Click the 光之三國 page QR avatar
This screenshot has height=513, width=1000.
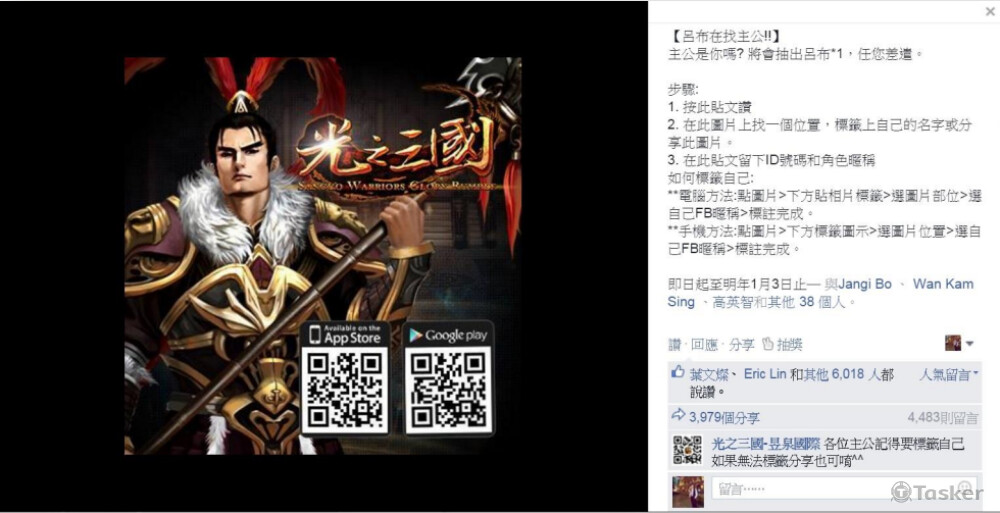click(688, 450)
